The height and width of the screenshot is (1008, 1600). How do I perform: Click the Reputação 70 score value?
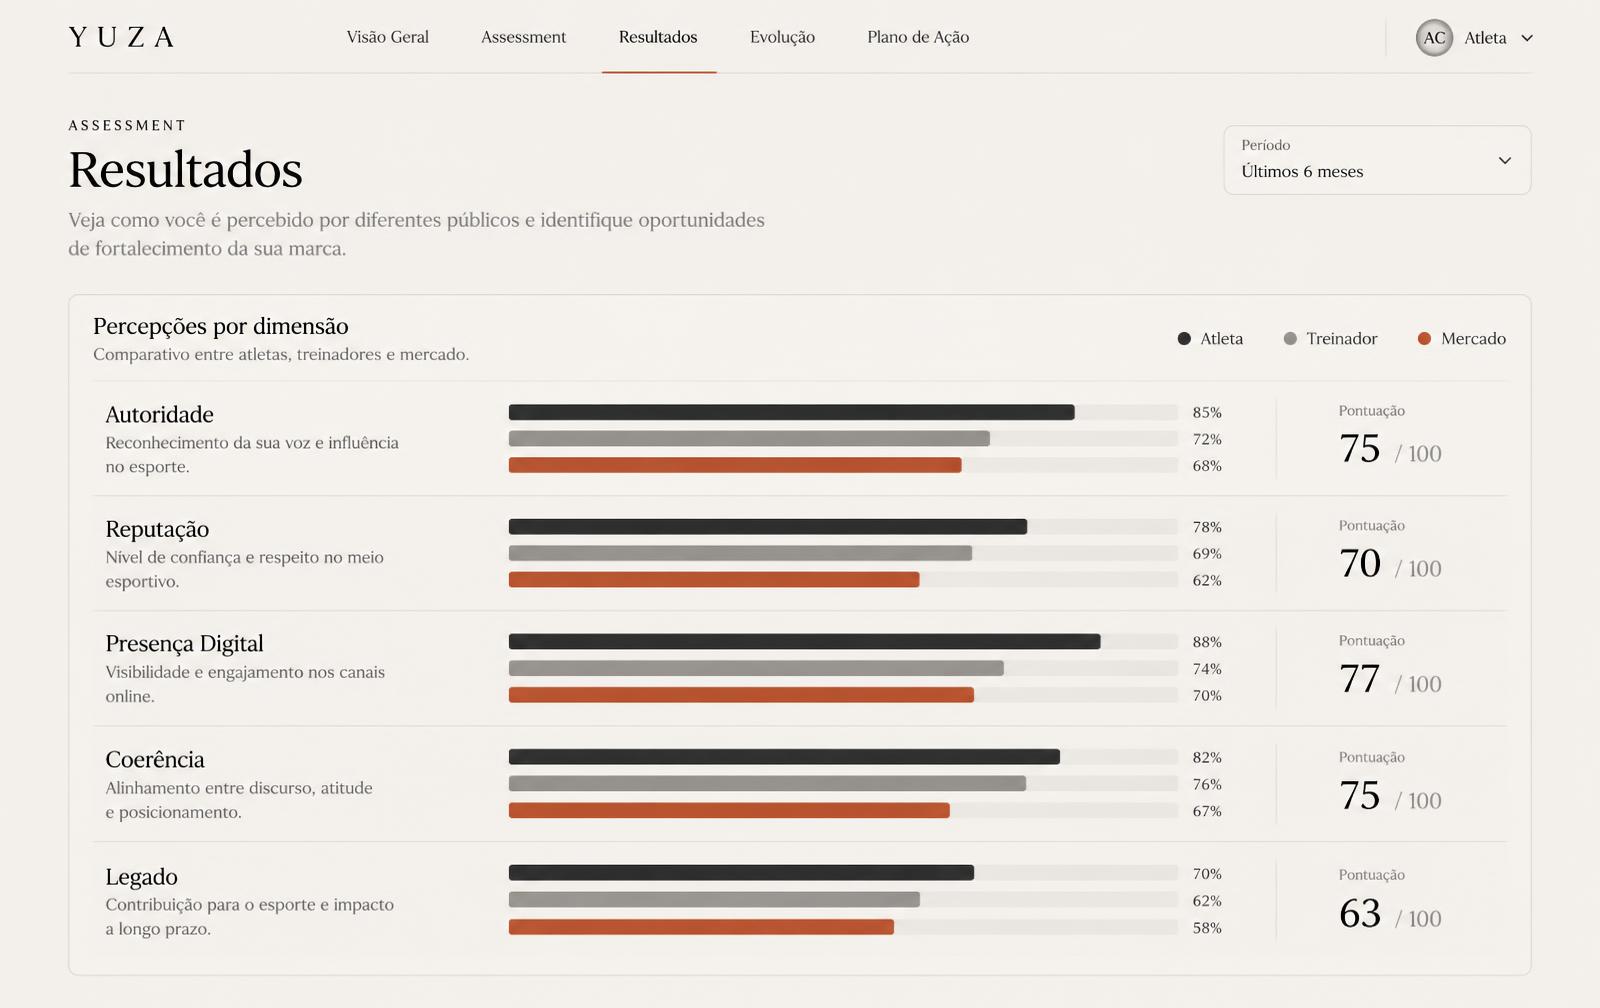[x=1360, y=564]
